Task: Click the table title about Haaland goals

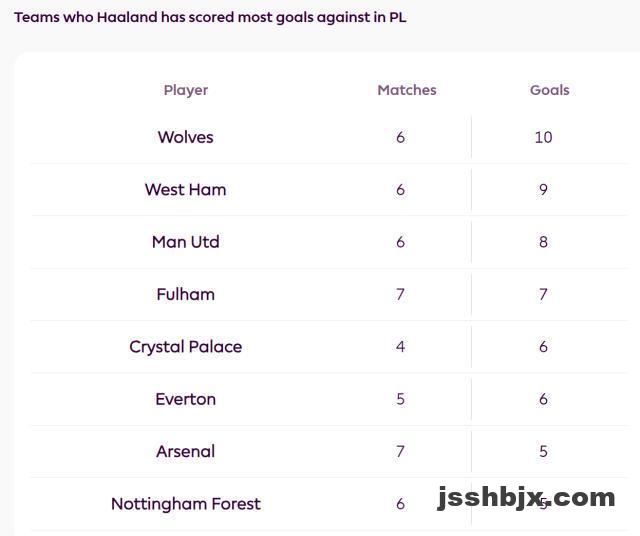Action: pos(210,17)
